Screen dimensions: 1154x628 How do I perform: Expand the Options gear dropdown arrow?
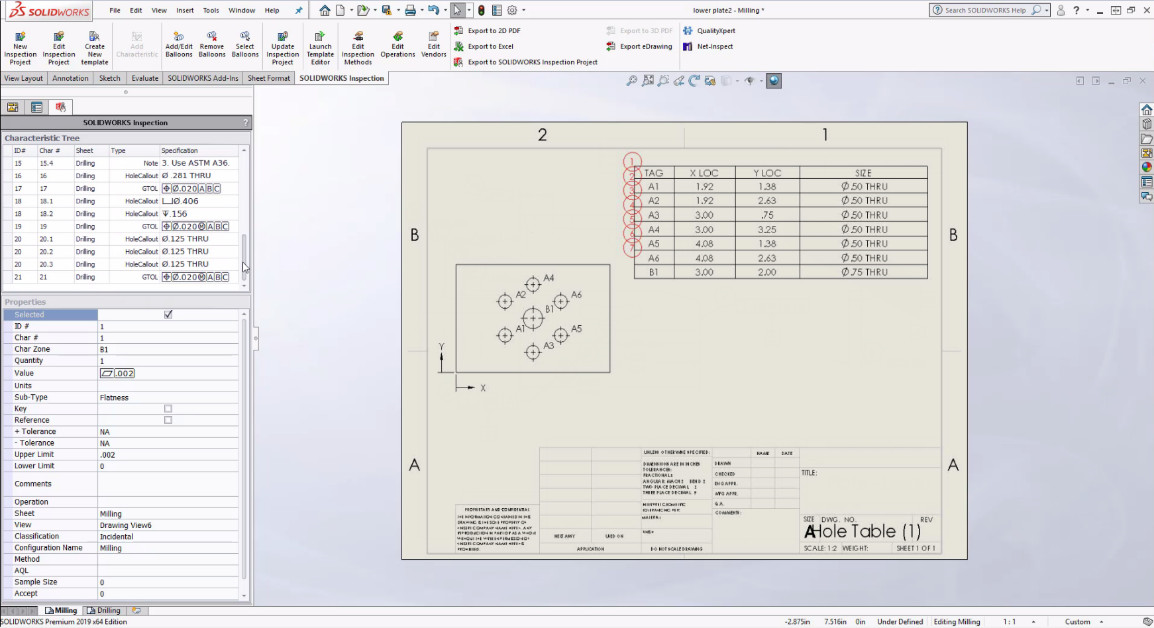(524, 11)
